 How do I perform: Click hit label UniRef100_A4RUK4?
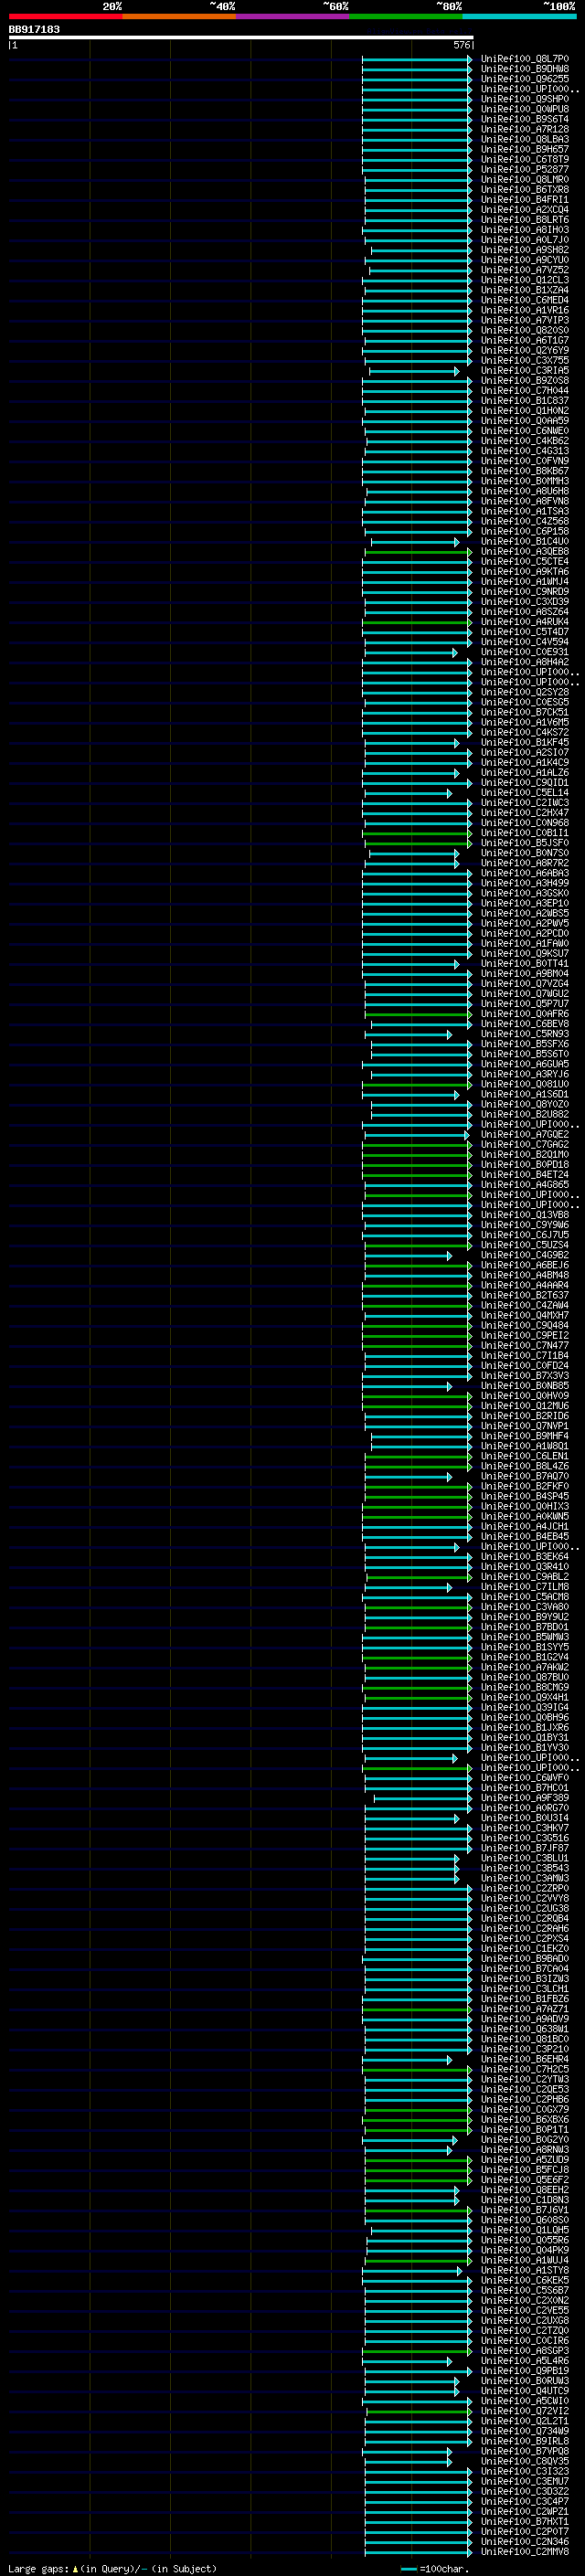(x=524, y=621)
